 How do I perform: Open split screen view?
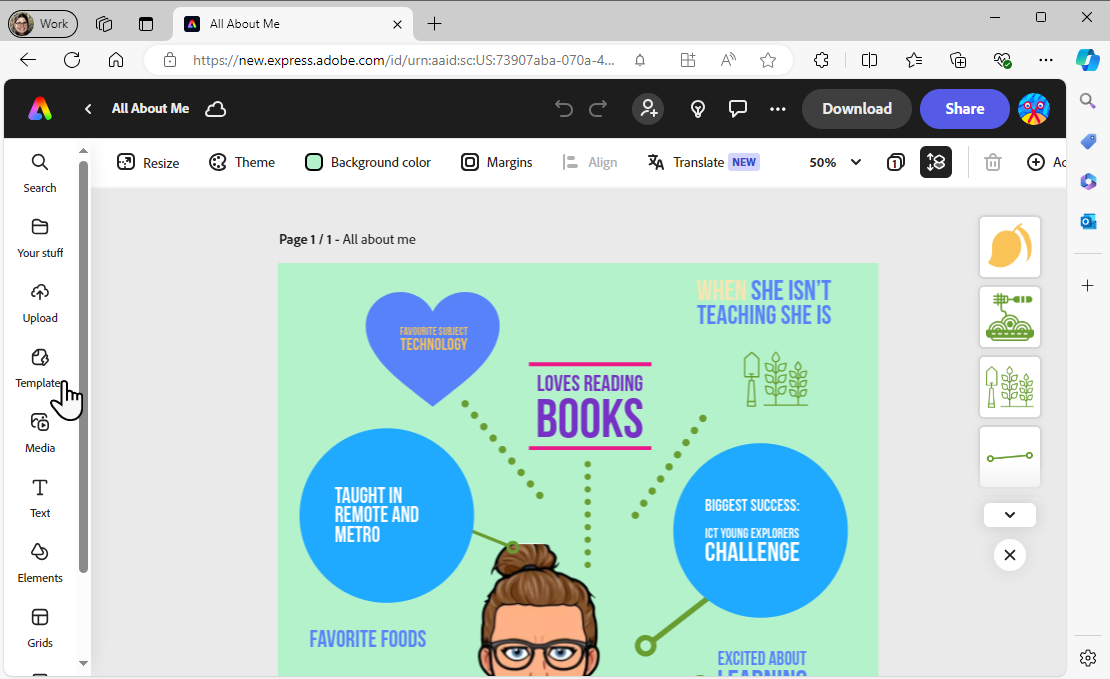click(x=869, y=60)
